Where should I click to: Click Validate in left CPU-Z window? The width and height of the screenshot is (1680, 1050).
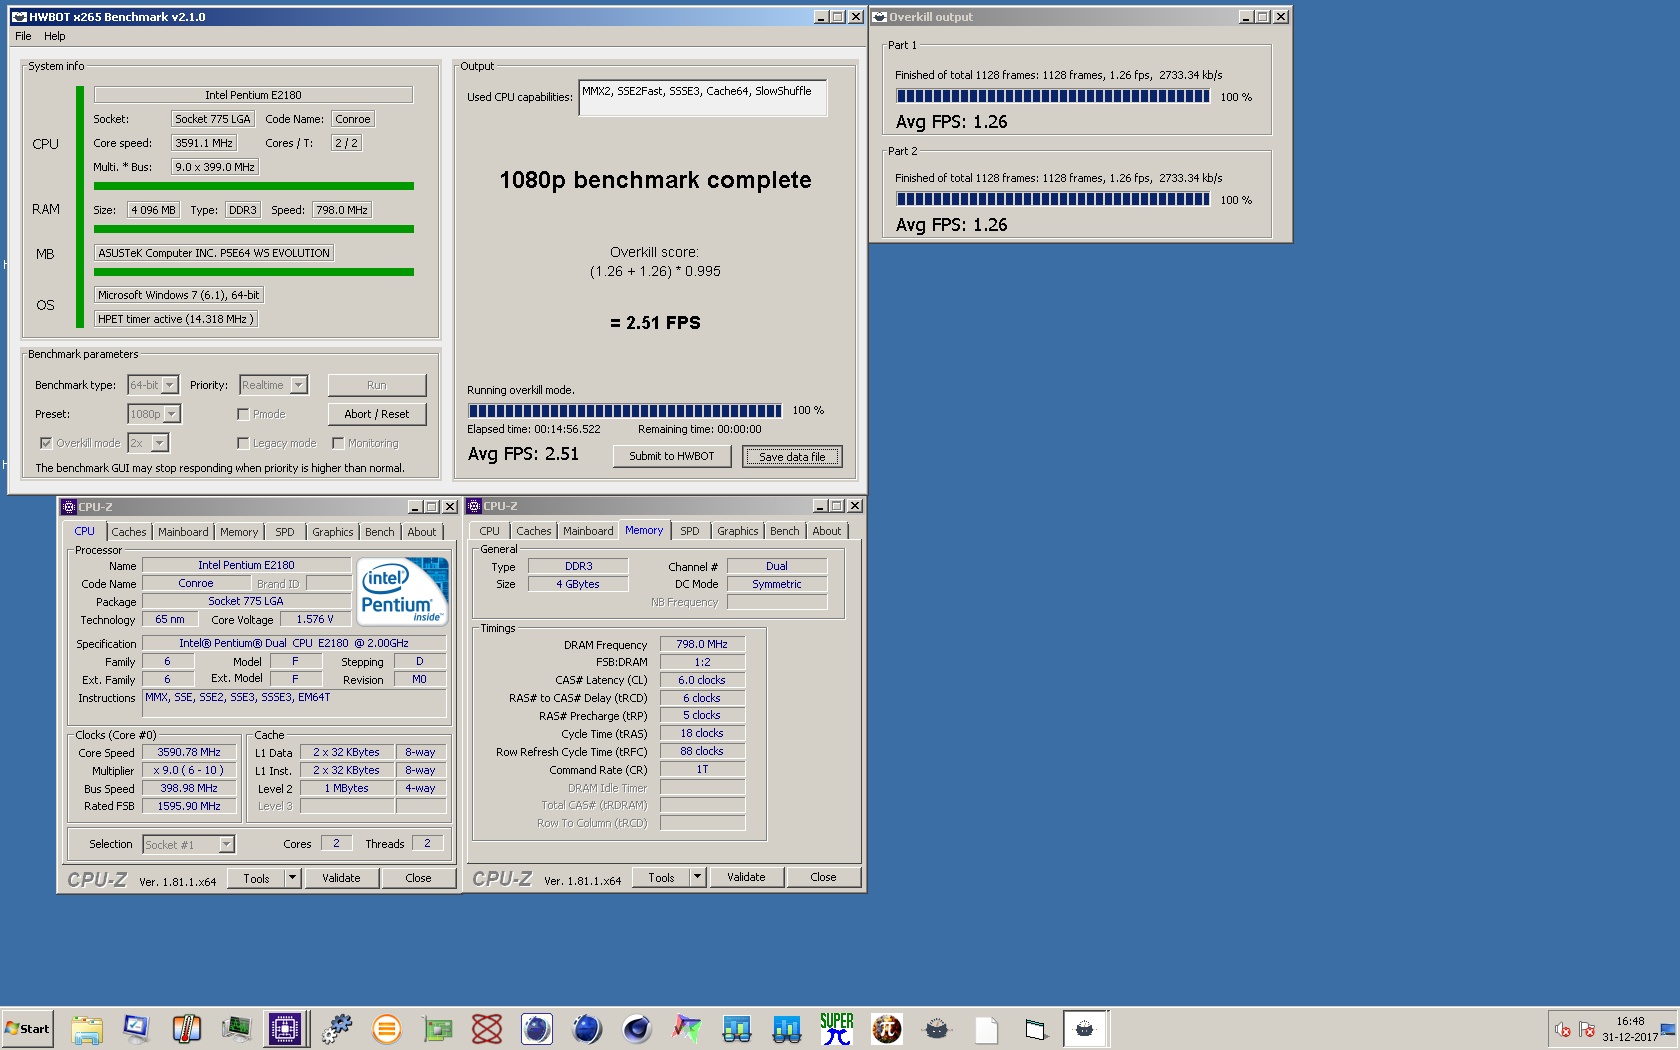pos(341,878)
